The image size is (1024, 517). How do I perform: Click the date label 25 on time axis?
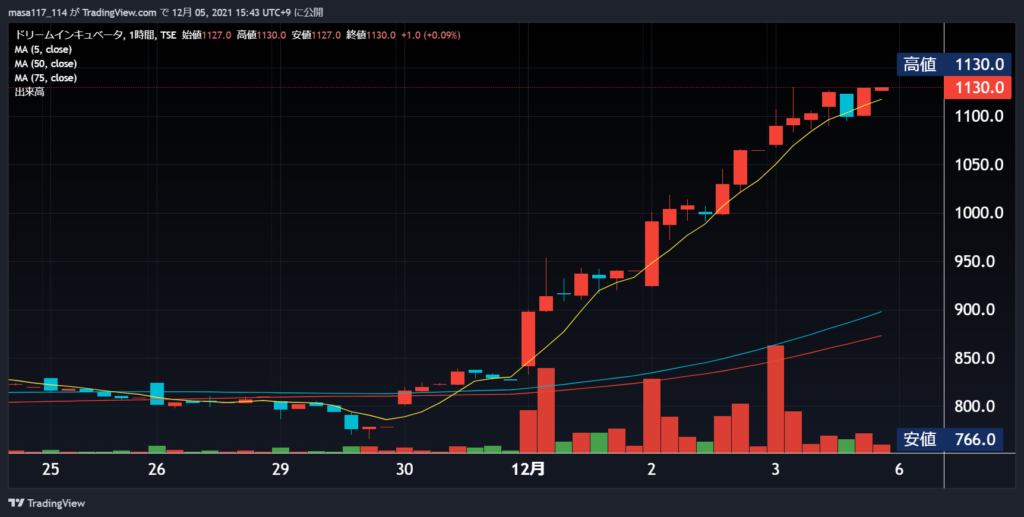coord(51,469)
